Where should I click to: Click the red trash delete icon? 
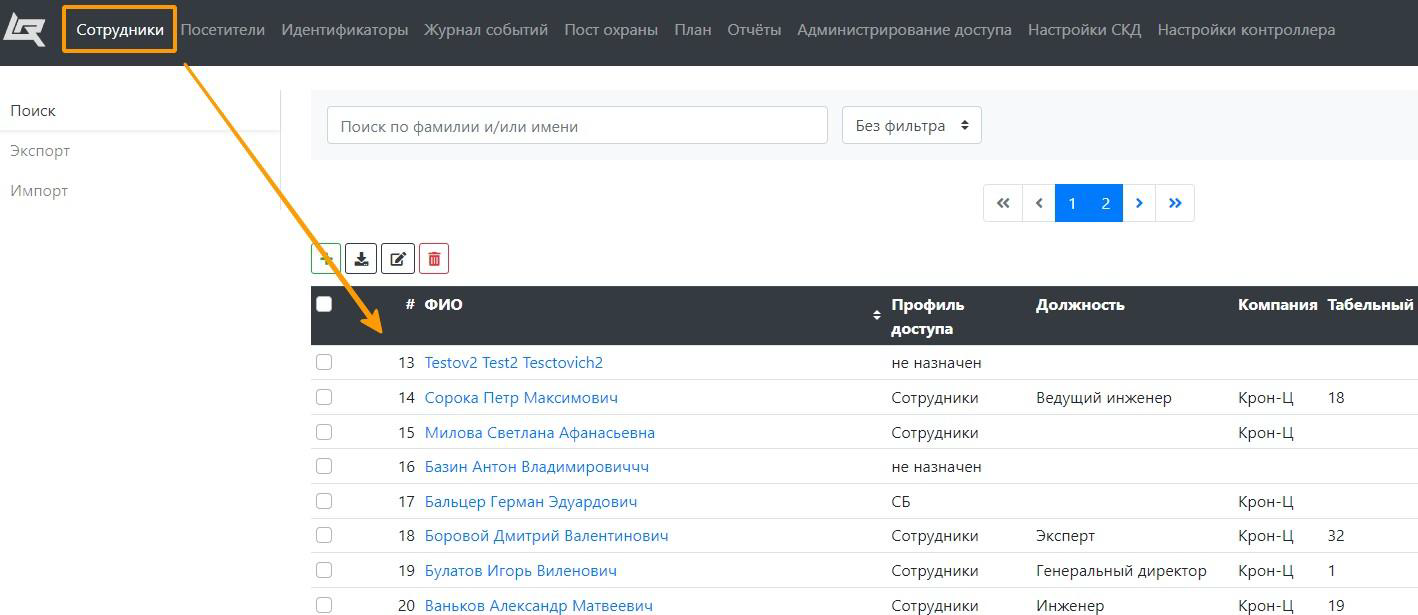point(434,259)
